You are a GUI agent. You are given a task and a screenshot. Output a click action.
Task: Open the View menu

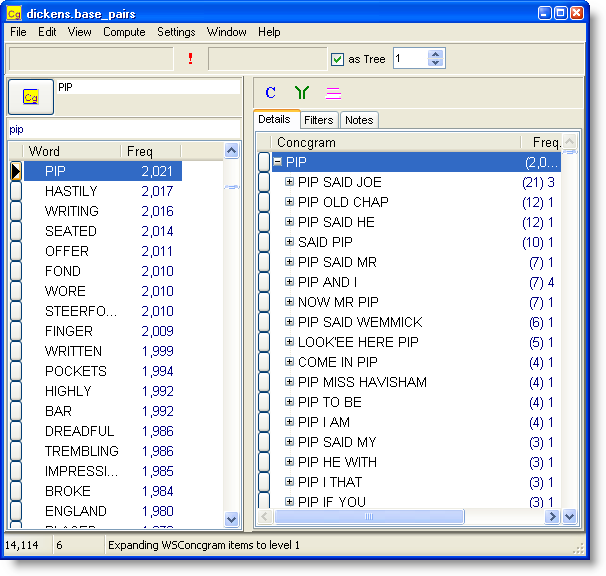click(x=80, y=32)
